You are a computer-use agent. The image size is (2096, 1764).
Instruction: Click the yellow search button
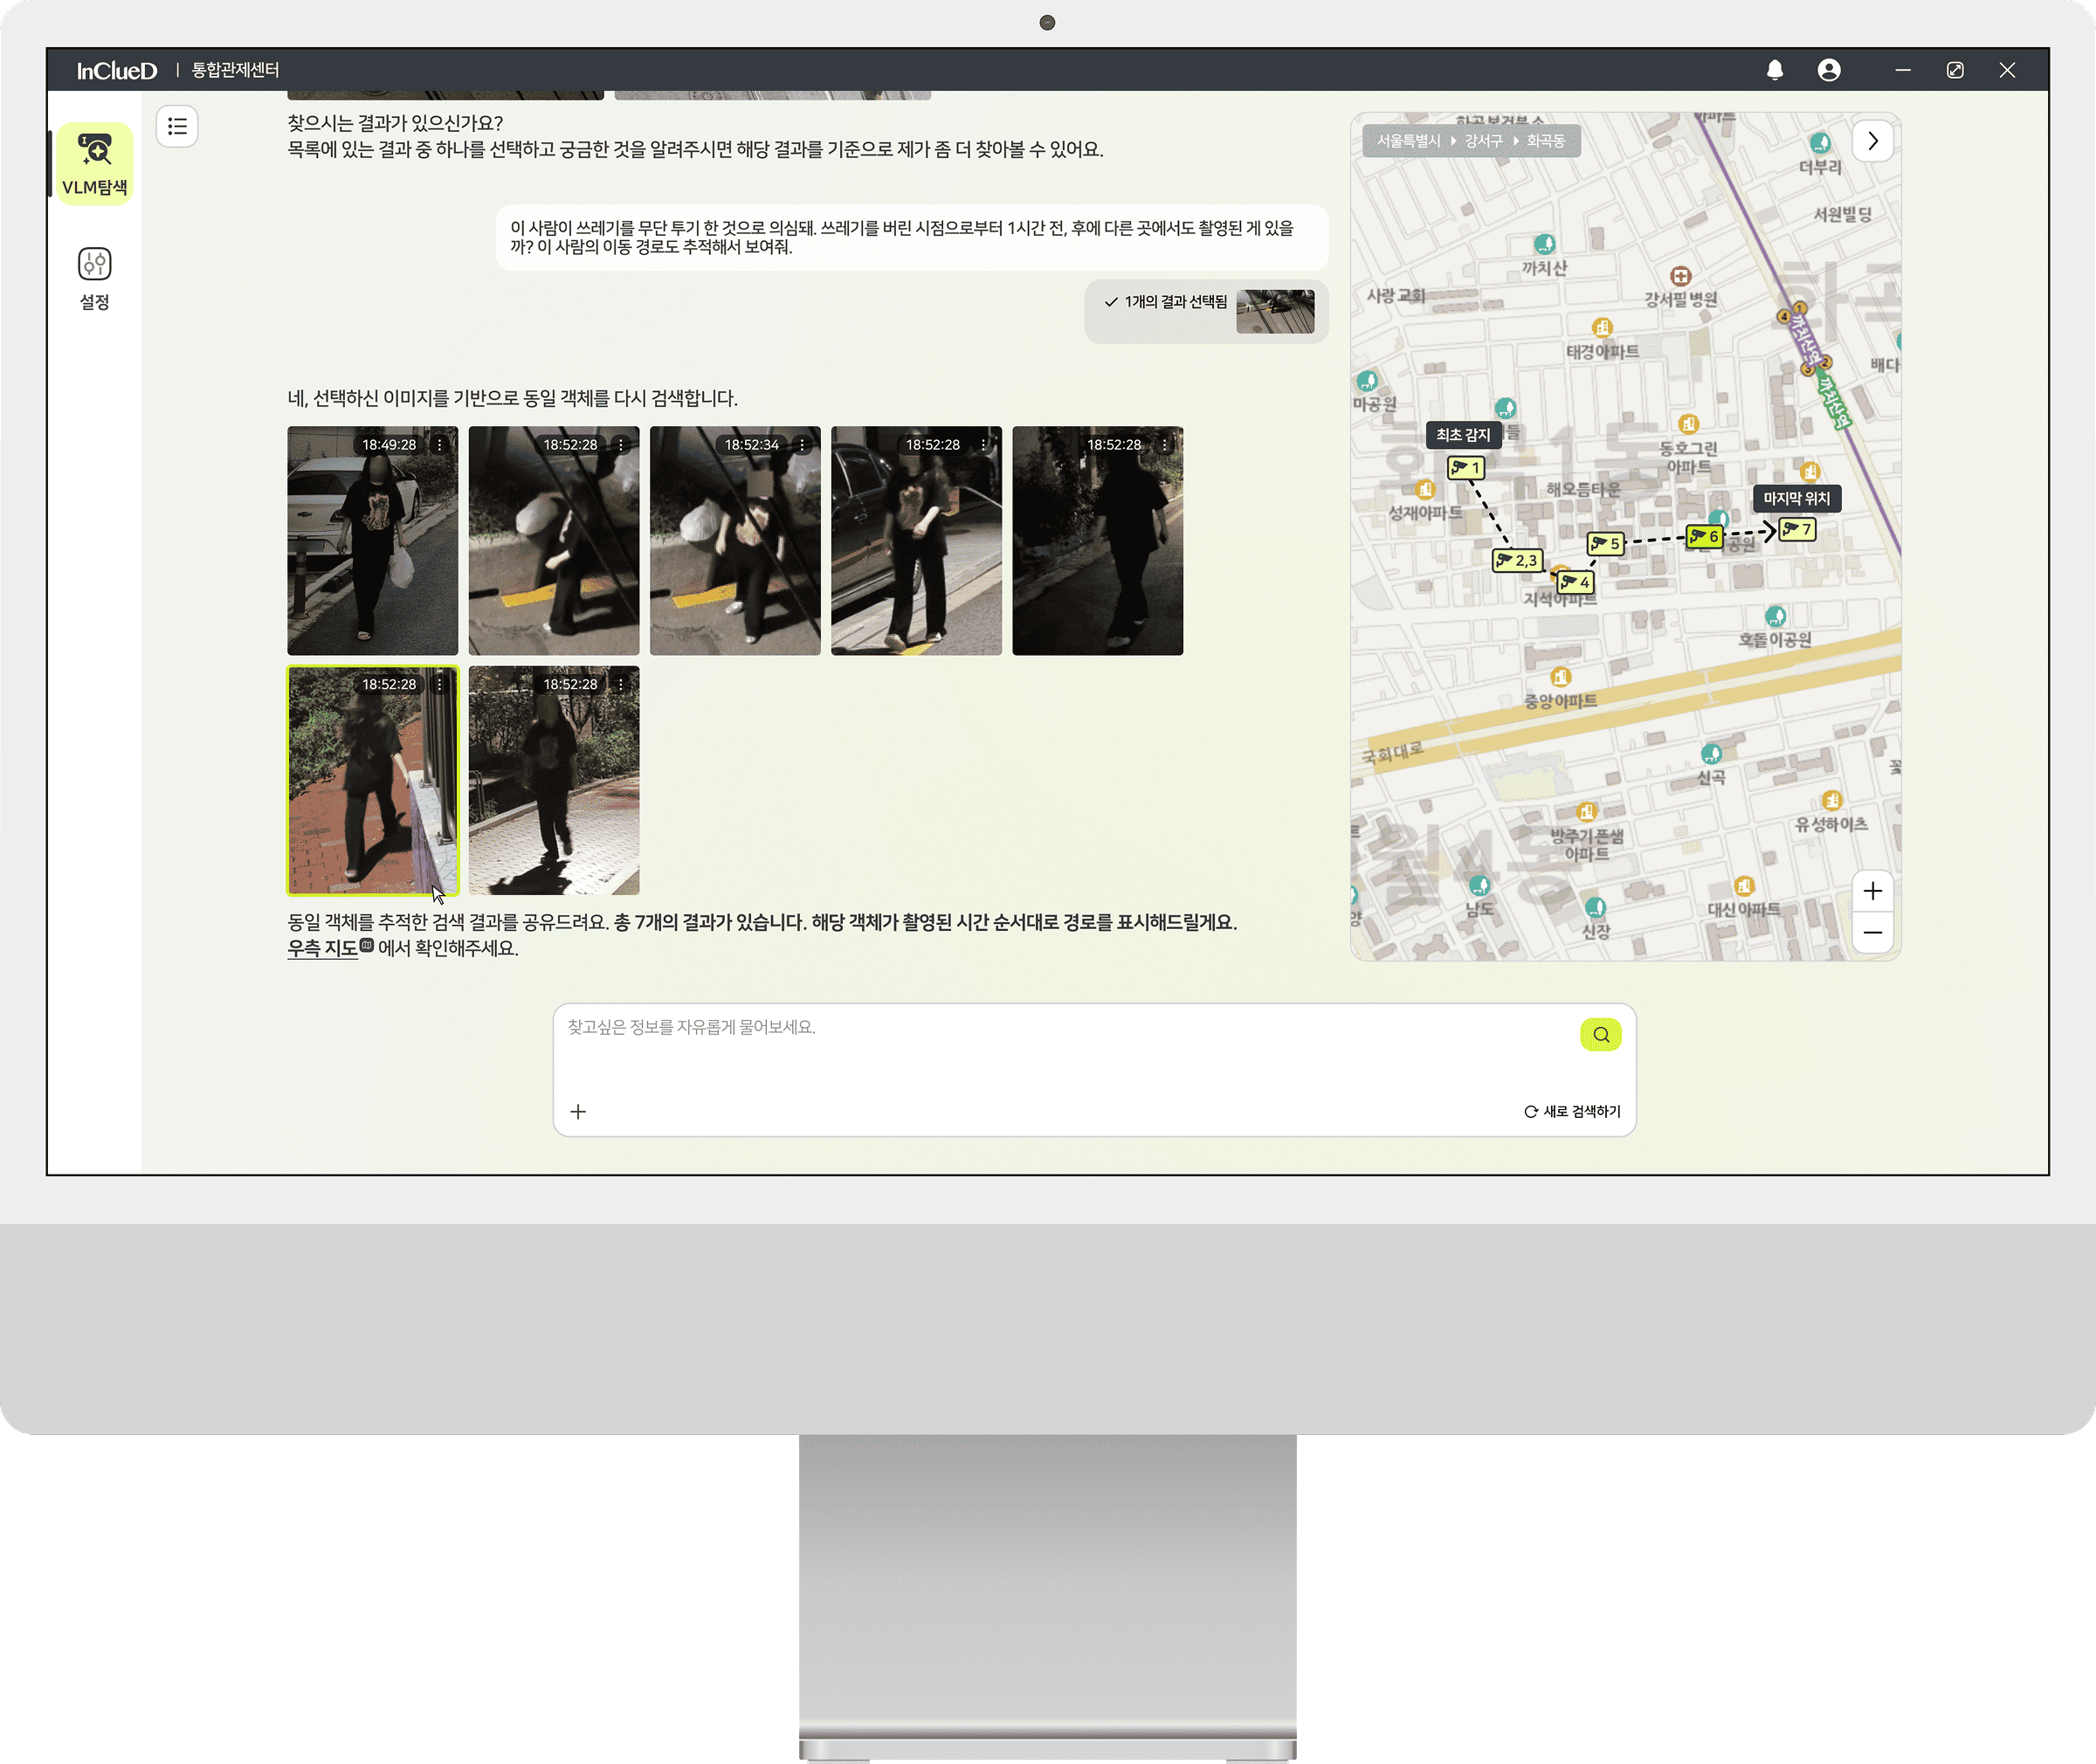pos(1600,1034)
